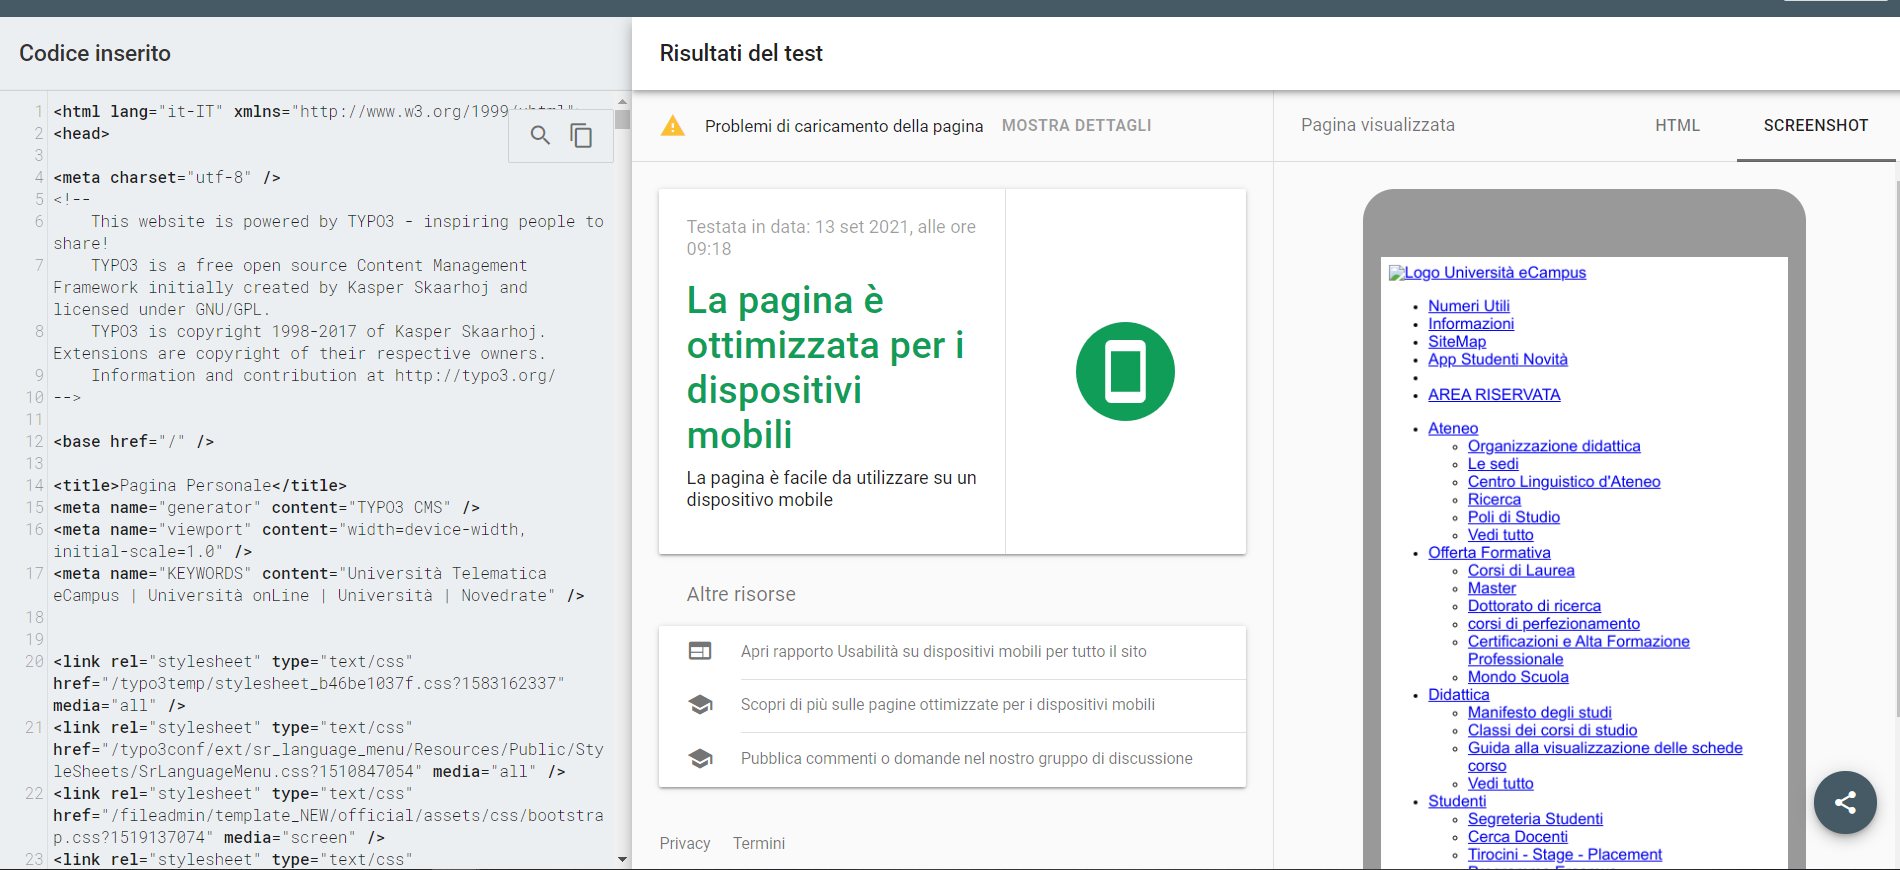Click the search icon in code panel
Screen dimensions: 1900x870
click(x=540, y=135)
